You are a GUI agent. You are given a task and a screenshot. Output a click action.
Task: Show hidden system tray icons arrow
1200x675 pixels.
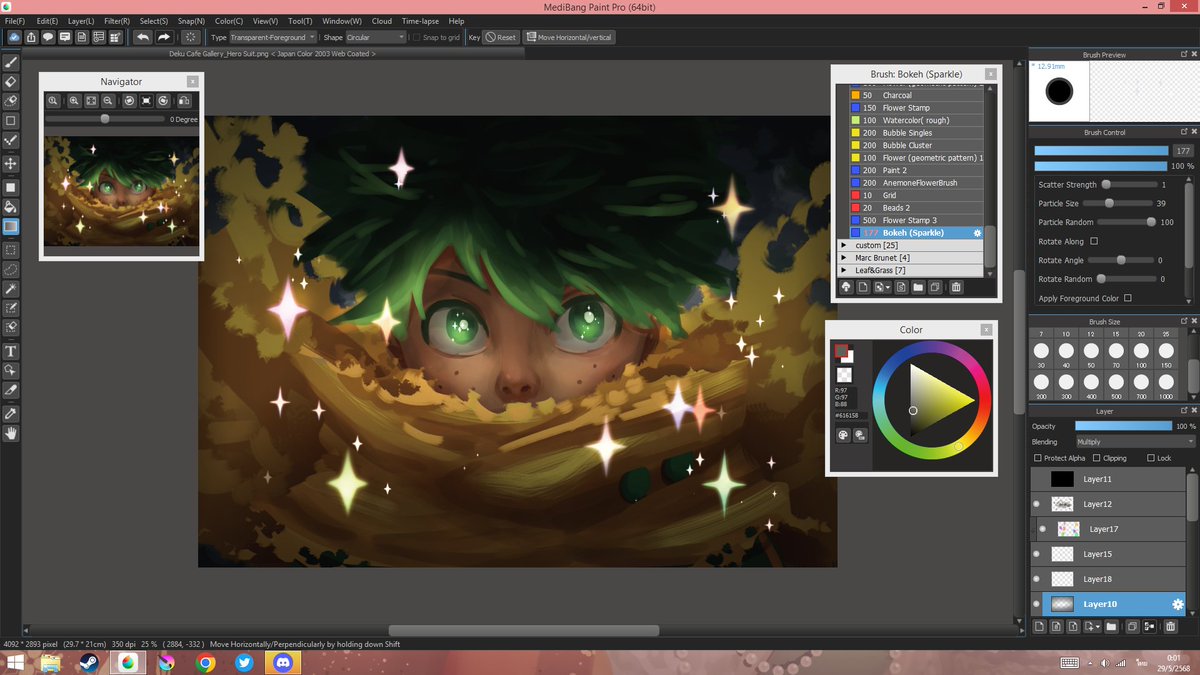(x=1088, y=663)
